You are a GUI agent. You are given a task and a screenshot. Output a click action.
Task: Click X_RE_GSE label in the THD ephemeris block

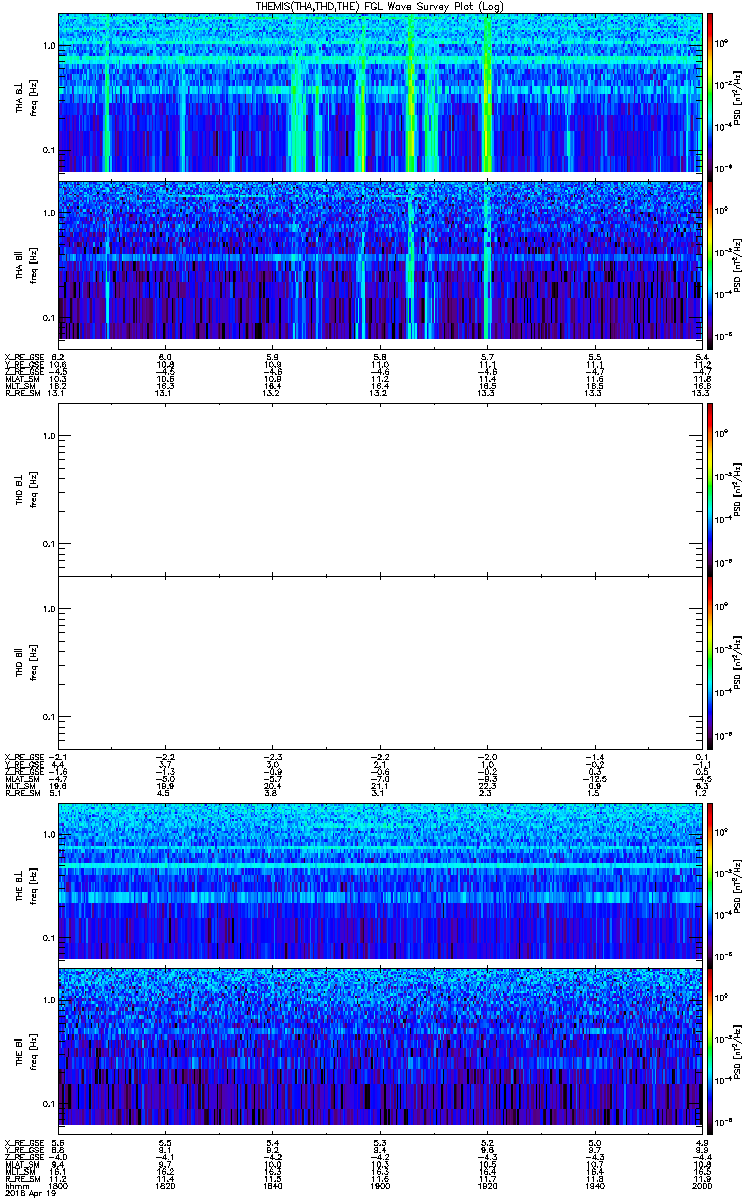(x=22, y=757)
